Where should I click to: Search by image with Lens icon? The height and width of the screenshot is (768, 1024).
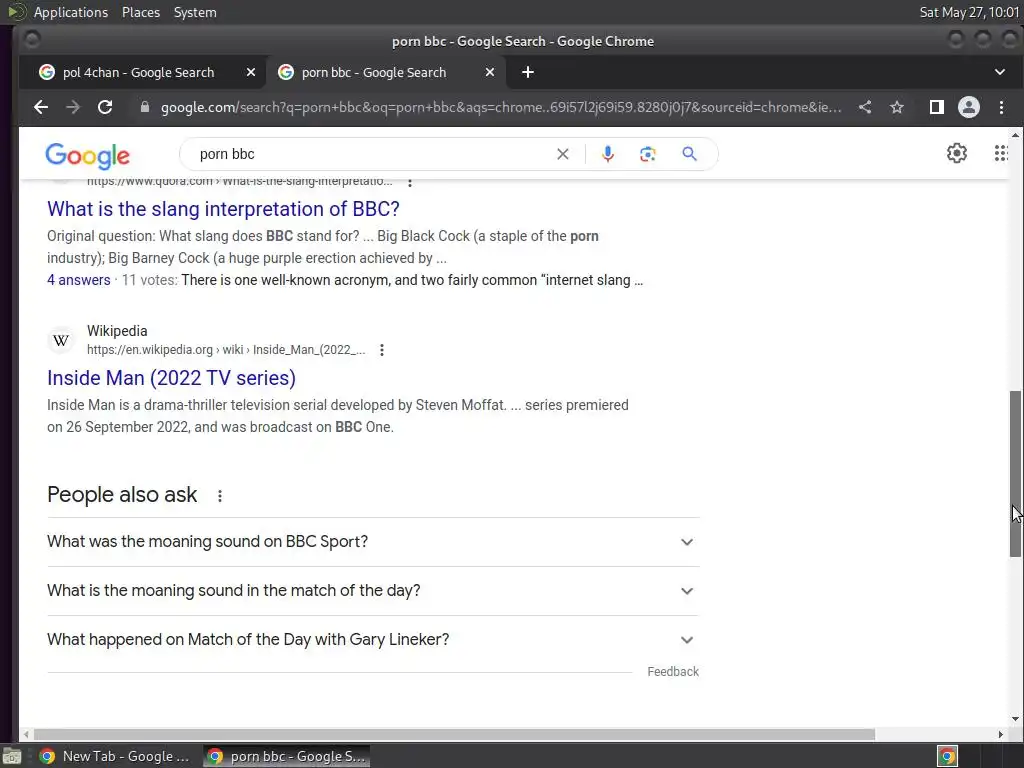point(647,154)
